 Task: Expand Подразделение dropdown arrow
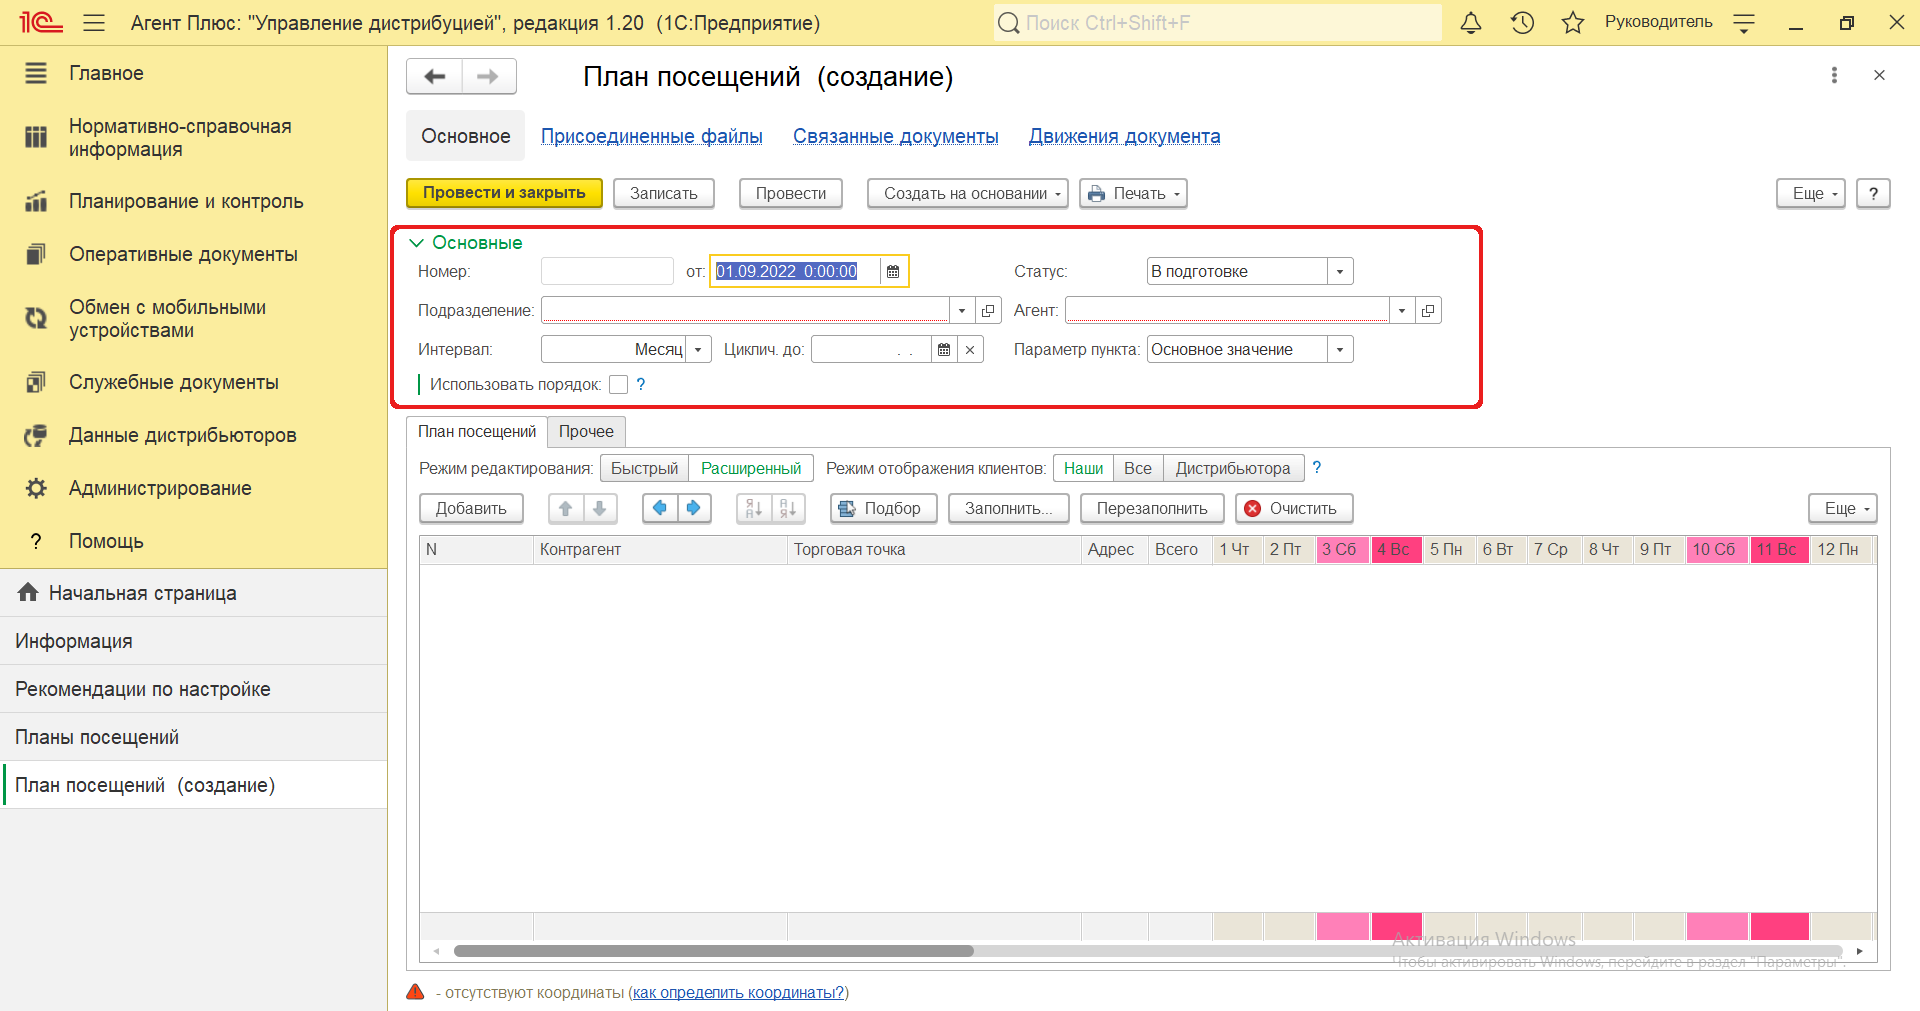962,311
